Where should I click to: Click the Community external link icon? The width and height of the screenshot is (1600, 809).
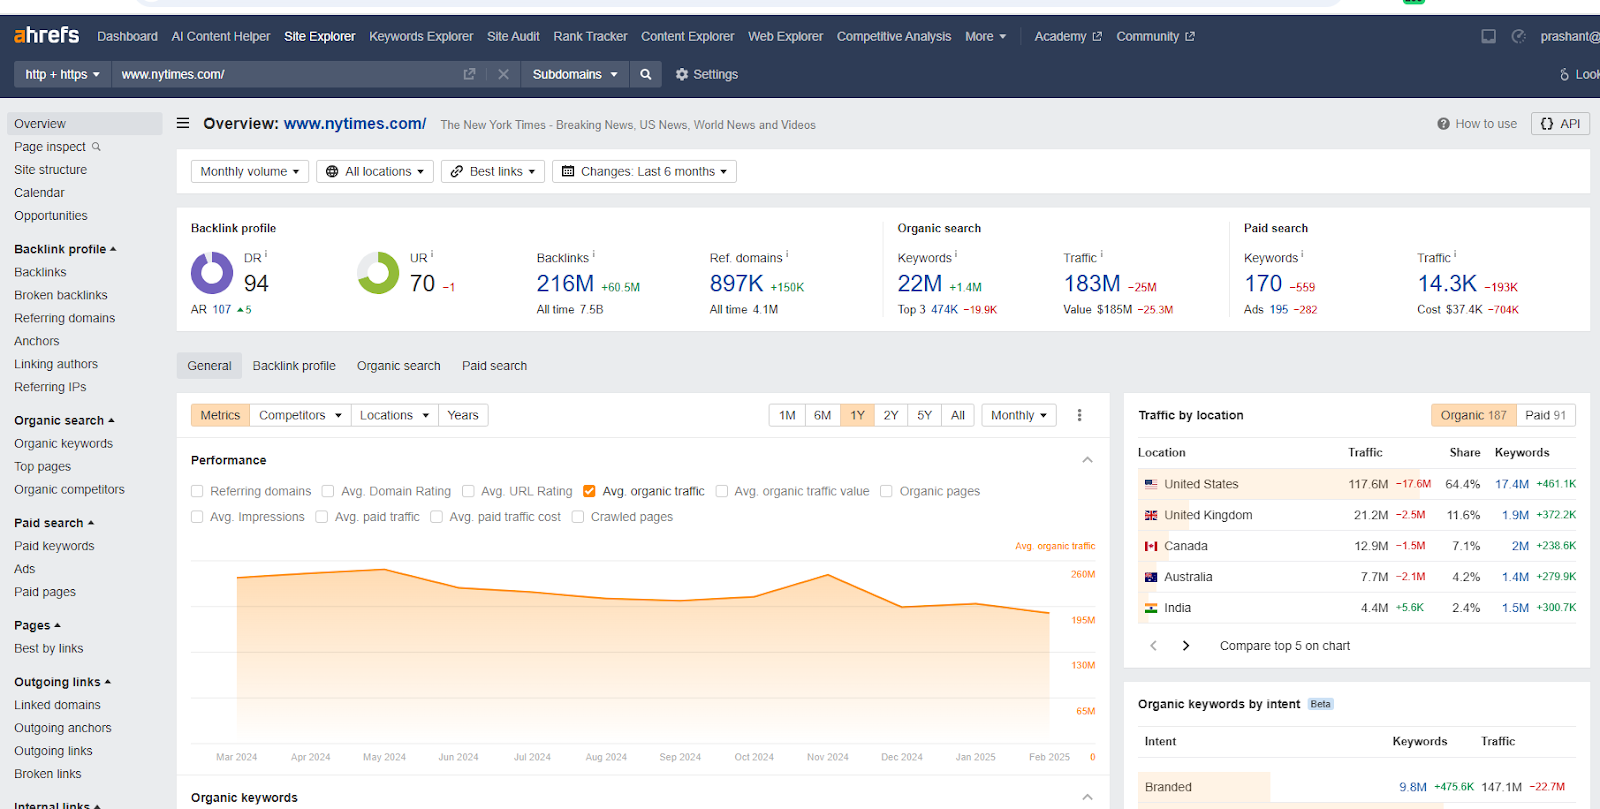coord(1190,36)
